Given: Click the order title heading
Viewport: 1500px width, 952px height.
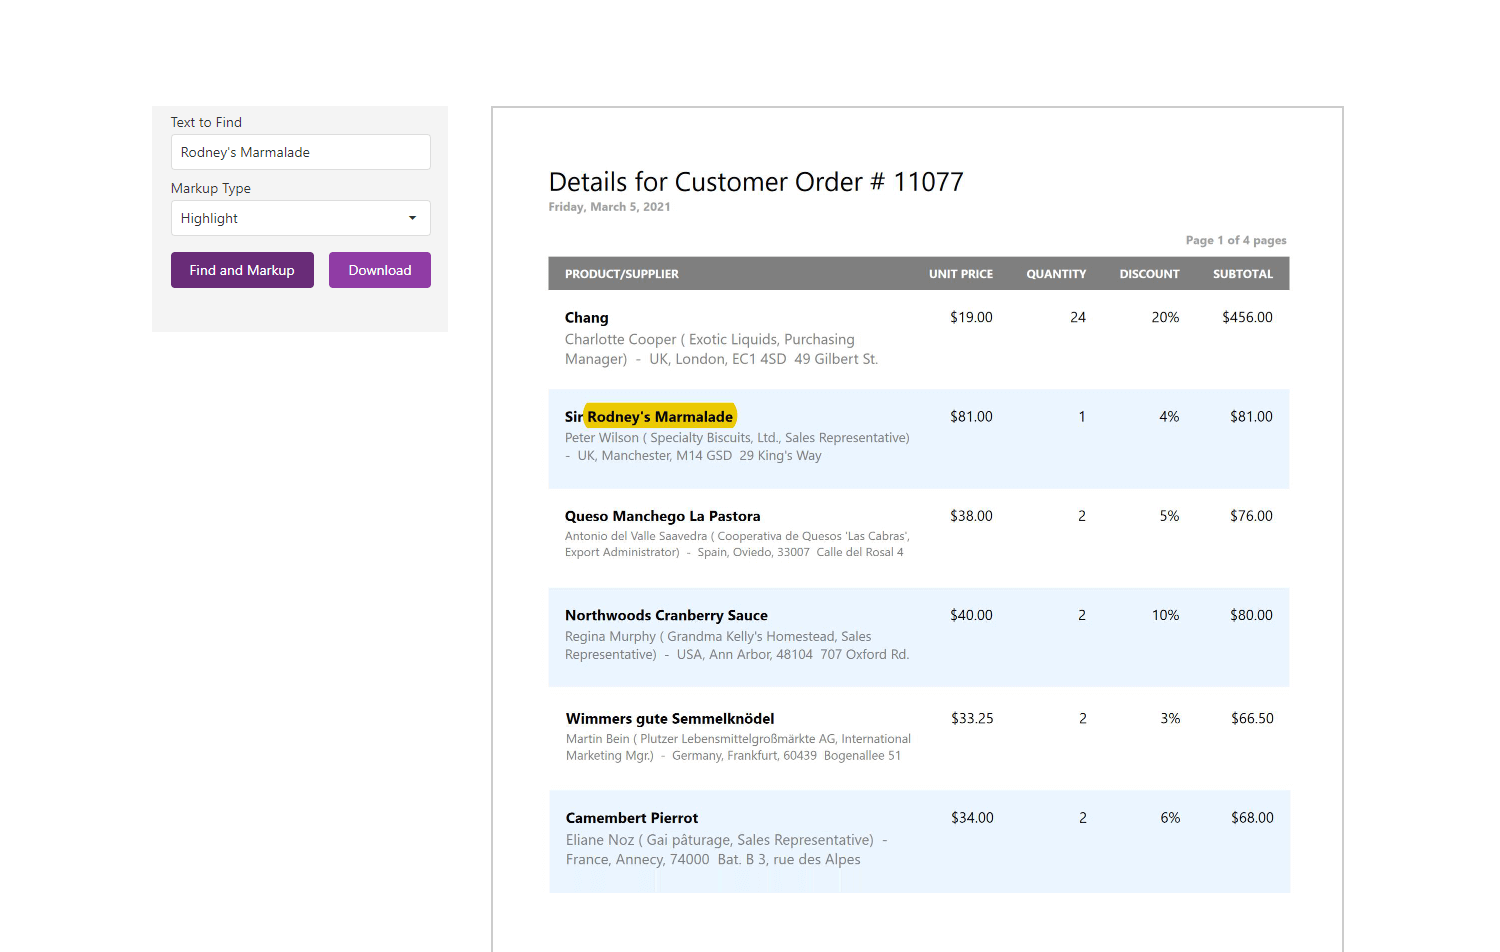Looking at the screenshot, I should [x=755, y=182].
